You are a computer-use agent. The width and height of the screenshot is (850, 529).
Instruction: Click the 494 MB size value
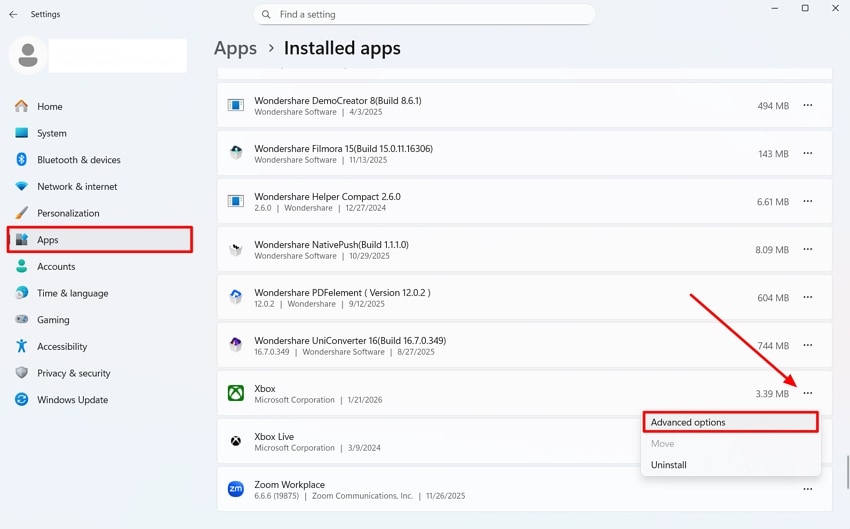click(x=773, y=106)
